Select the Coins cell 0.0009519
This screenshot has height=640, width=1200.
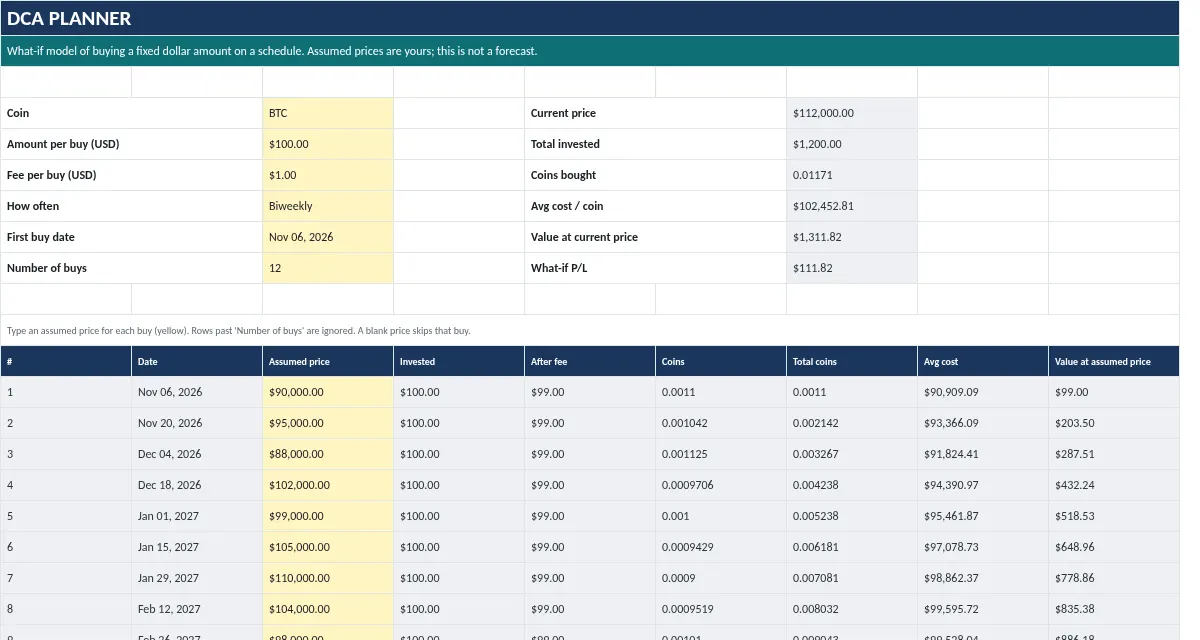[721, 609]
